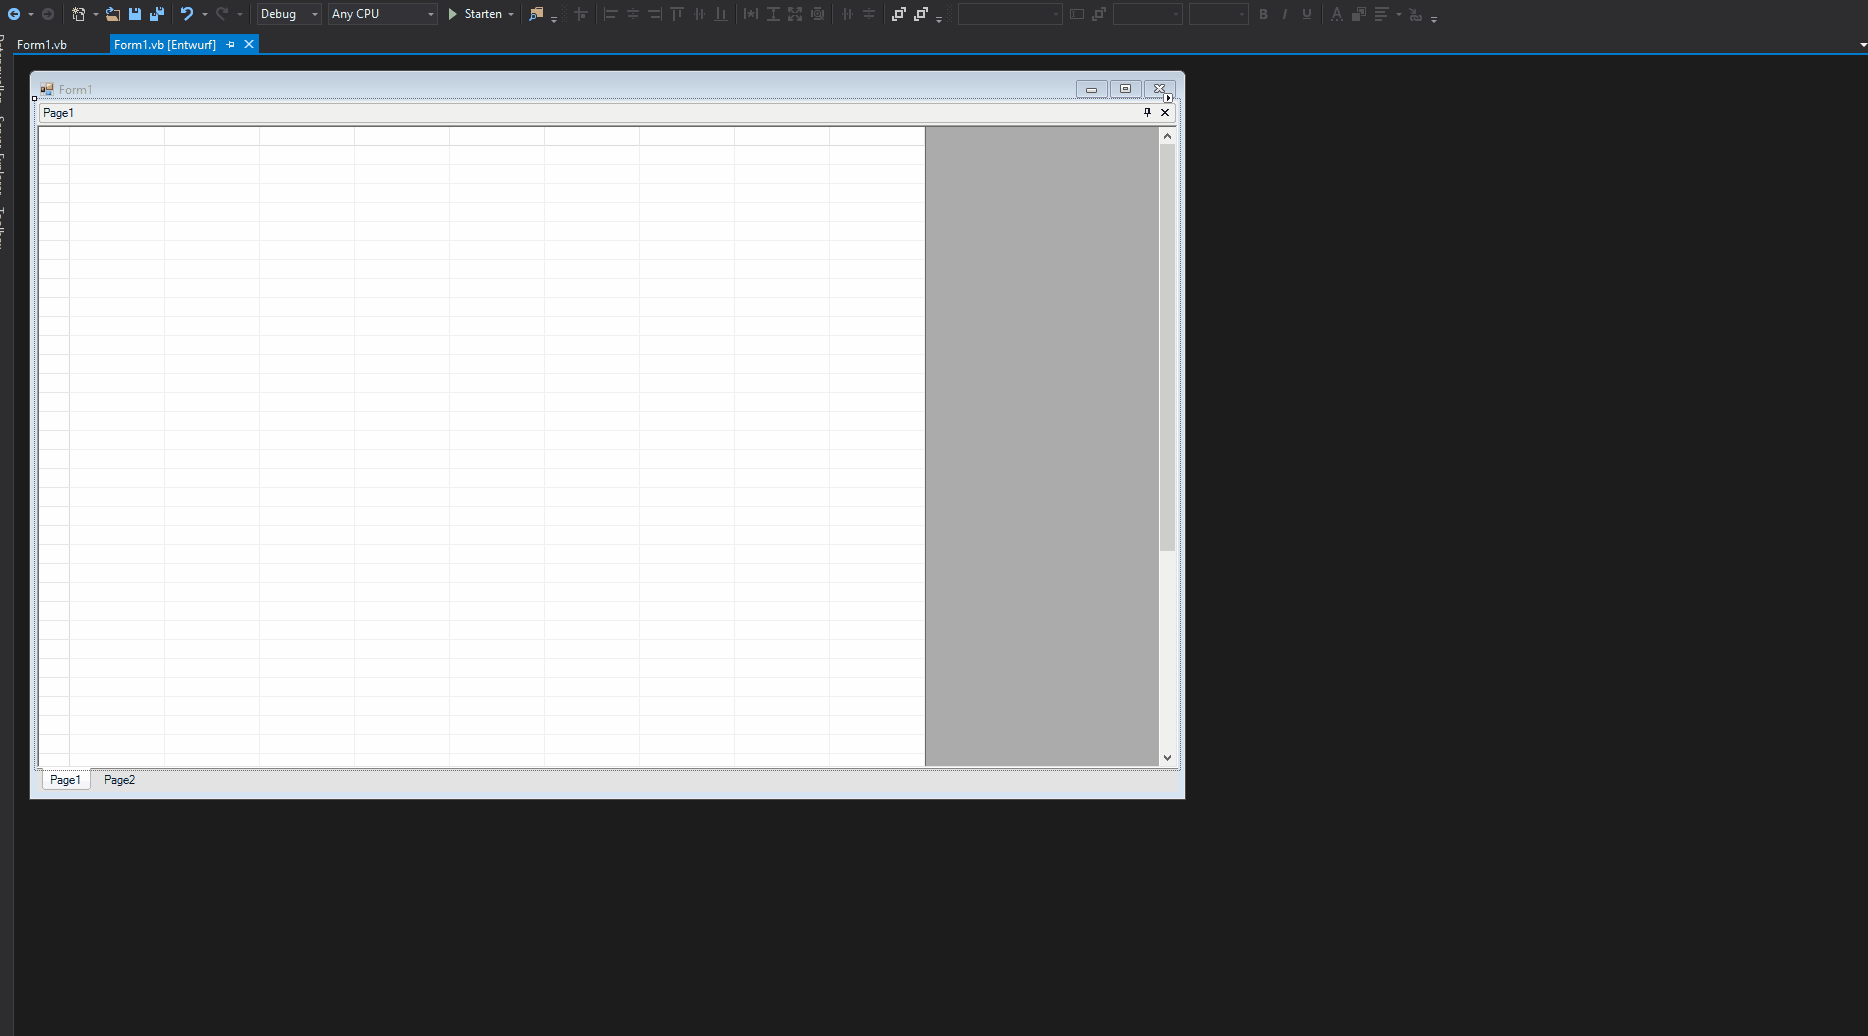The height and width of the screenshot is (1036, 1868).
Task: Undo the last action
Action: click(x=187, y=14)
